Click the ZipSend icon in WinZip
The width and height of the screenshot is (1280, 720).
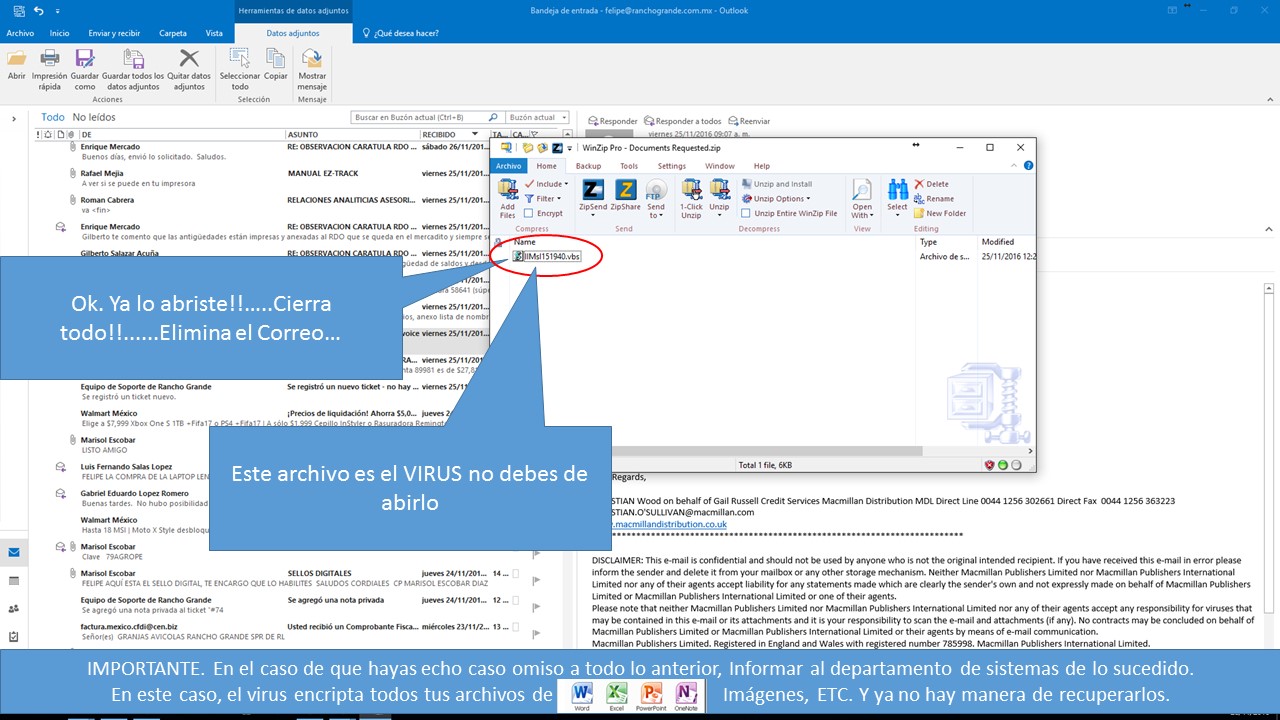point(593,190)
